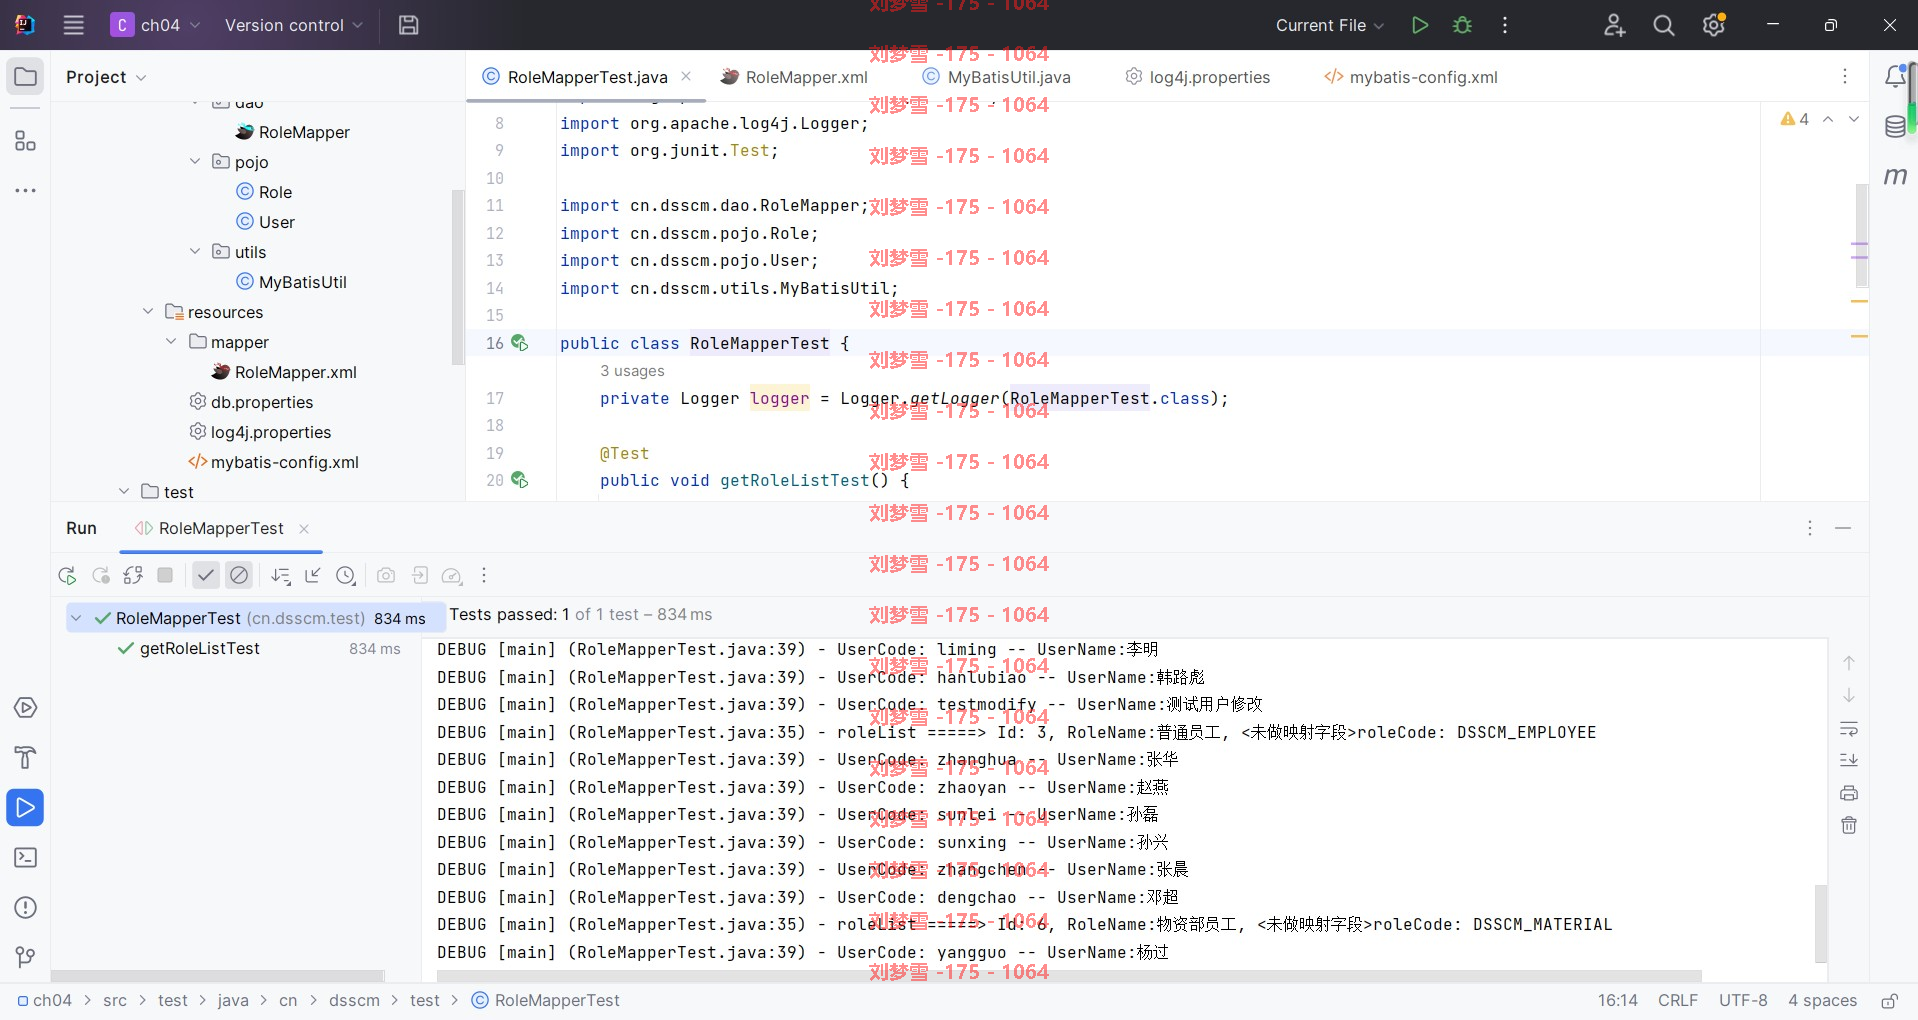Open the Notifications bell icon
This screenshot has width=1918, height=1020.
1895,77
